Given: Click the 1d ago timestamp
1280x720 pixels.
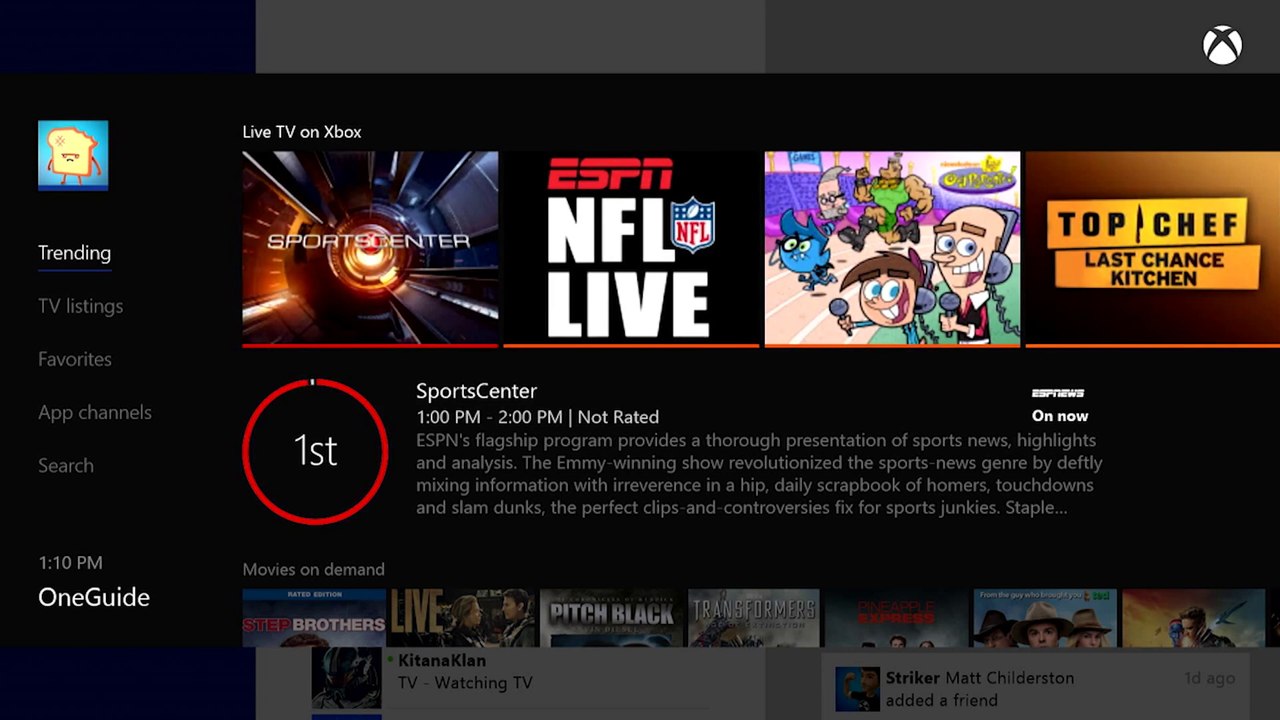Looking at the screenshot, I should click(1210, 678).
